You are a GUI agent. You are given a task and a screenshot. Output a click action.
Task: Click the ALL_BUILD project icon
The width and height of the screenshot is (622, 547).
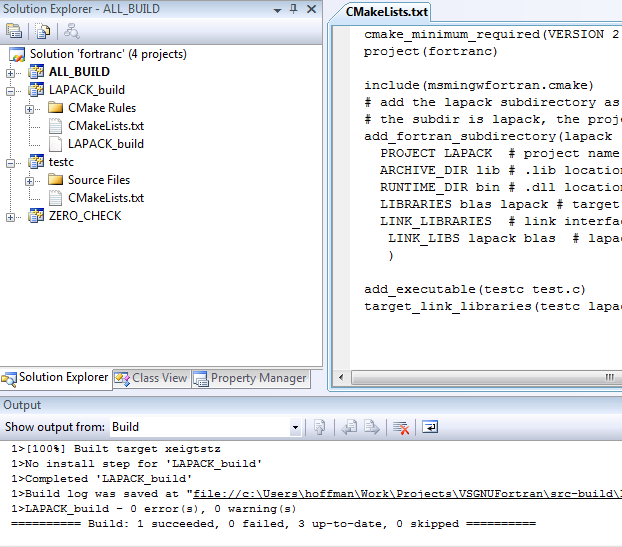tap(36, 72)
